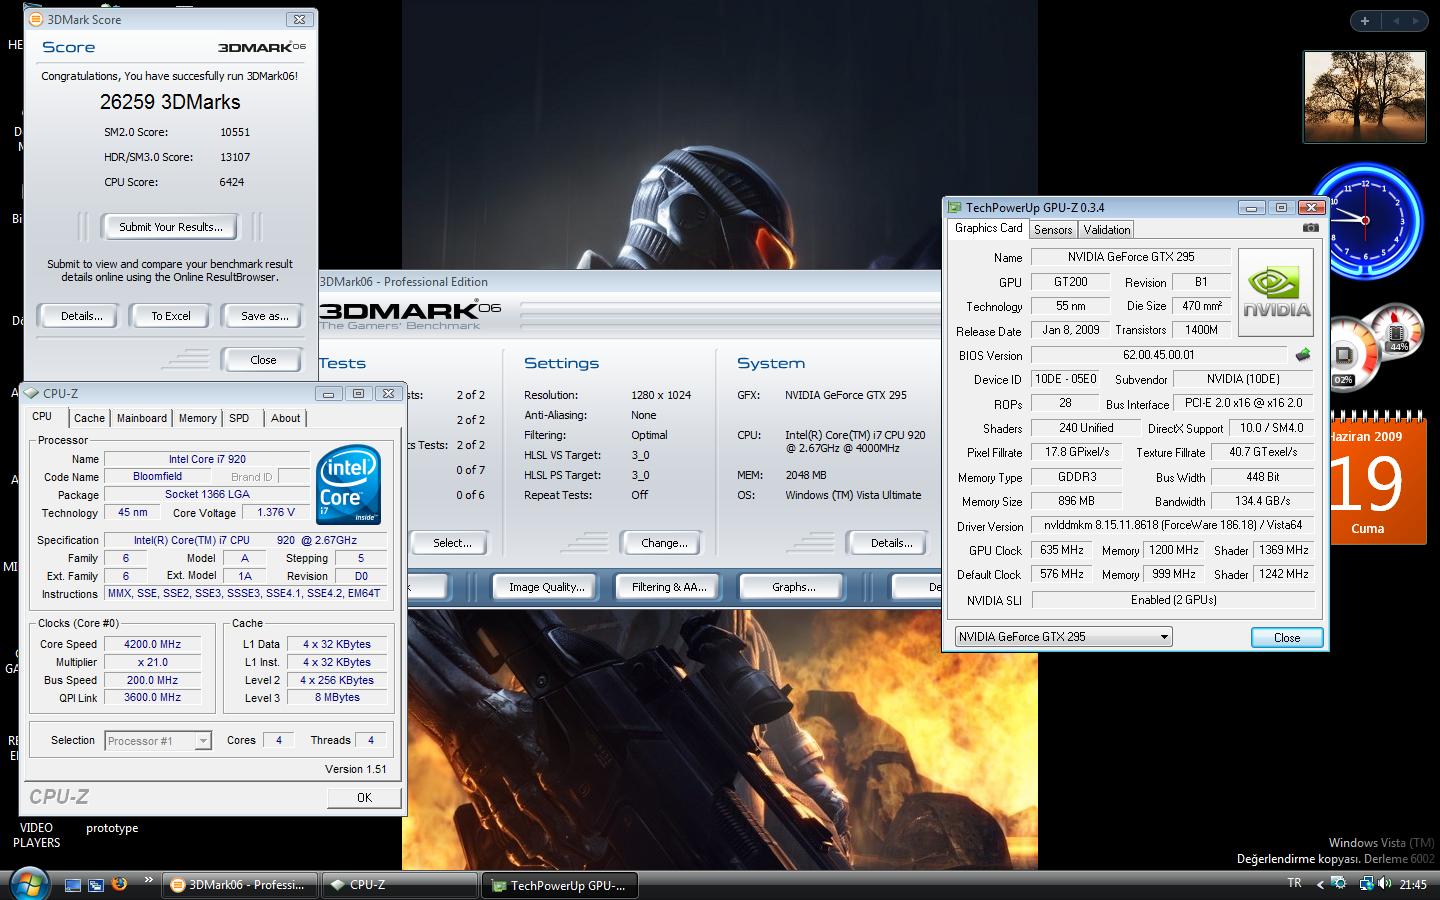The image size is (1440, 900).
Task: Click the GPU-Z window title icon
Action: point(954,207)
